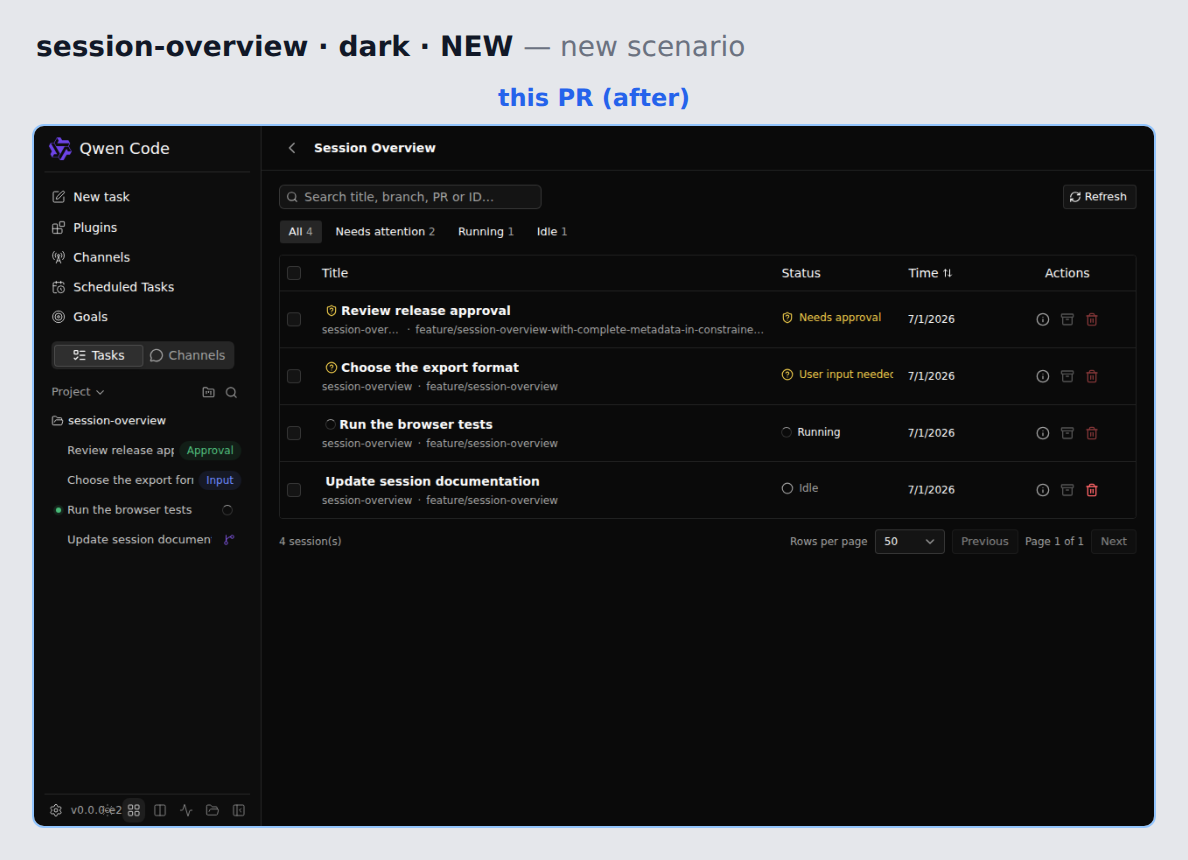Show info for Review release approval
The height and width of the screenshot is (860, 1188).
pyautogui.click(x=1043, y=320)
